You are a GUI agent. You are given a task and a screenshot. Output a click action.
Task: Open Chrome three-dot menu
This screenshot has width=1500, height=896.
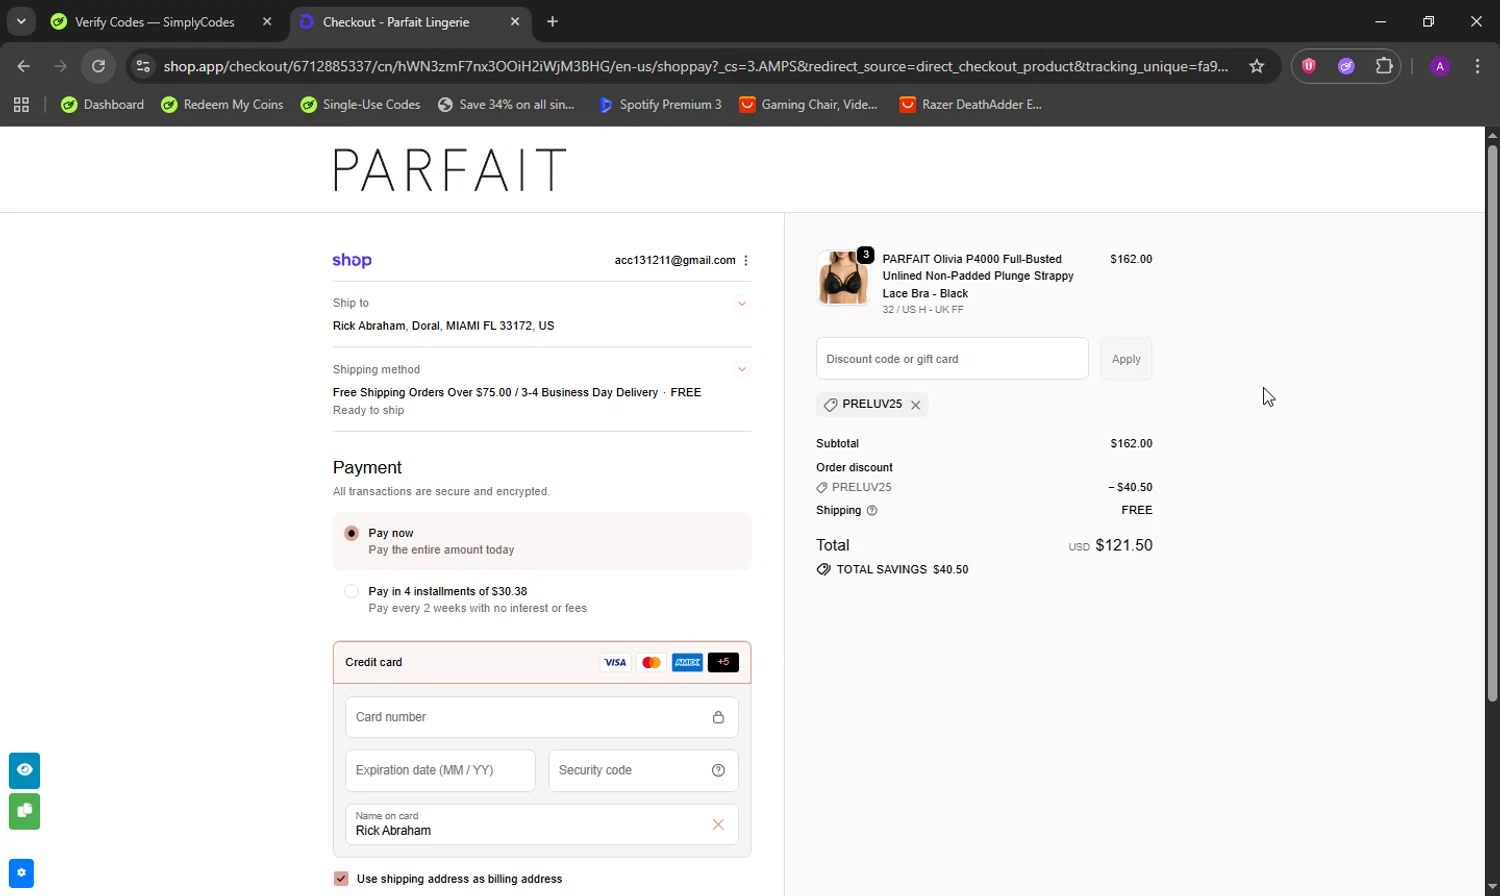click(x=1477, y=66)
